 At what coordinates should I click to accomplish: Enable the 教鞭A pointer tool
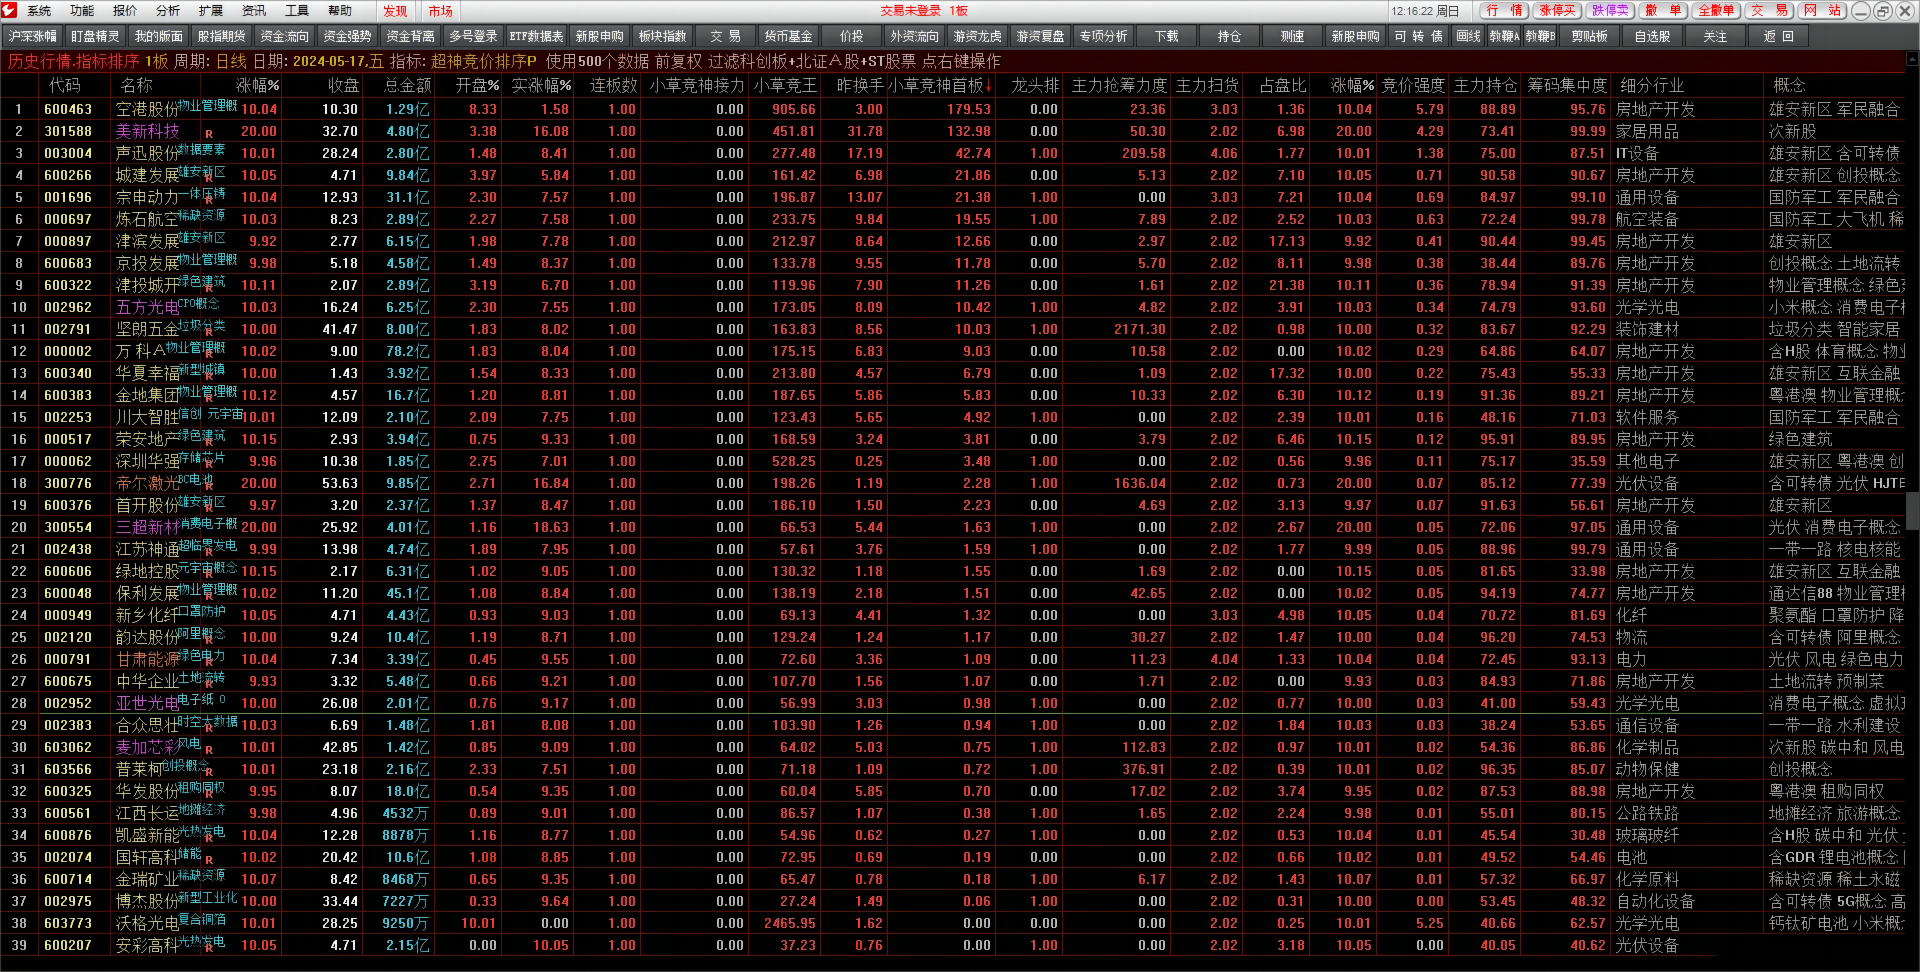coord(1504,36)
